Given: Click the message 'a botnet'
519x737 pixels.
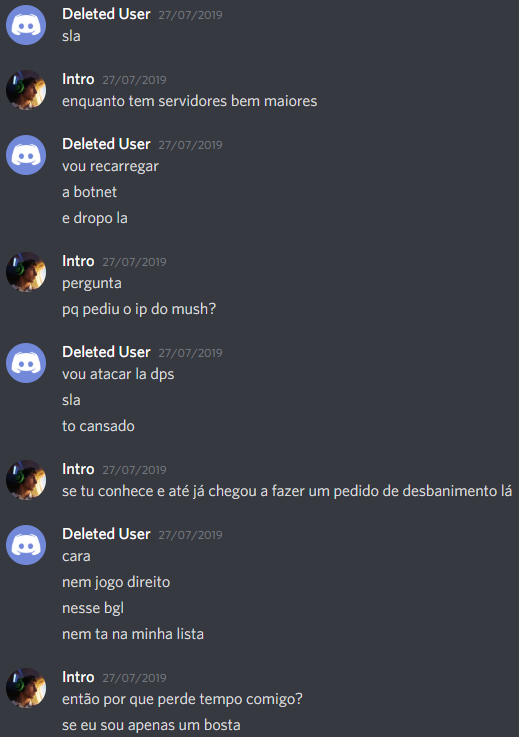Looking at the screenshot, I should (89, 192).
